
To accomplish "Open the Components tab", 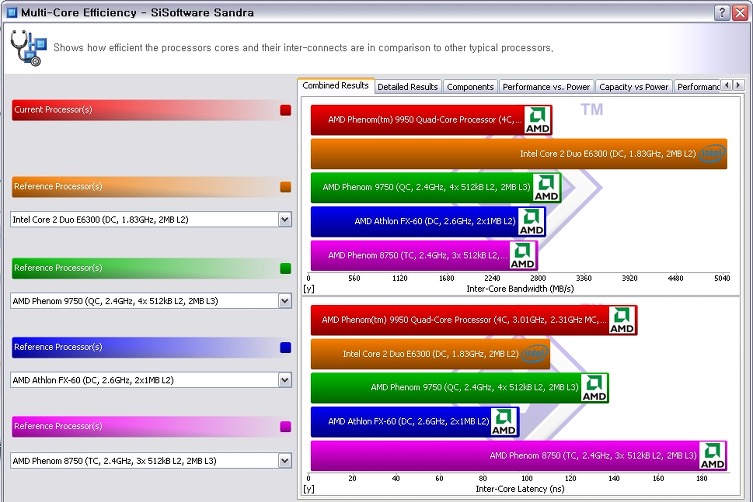I will (470, 86).
